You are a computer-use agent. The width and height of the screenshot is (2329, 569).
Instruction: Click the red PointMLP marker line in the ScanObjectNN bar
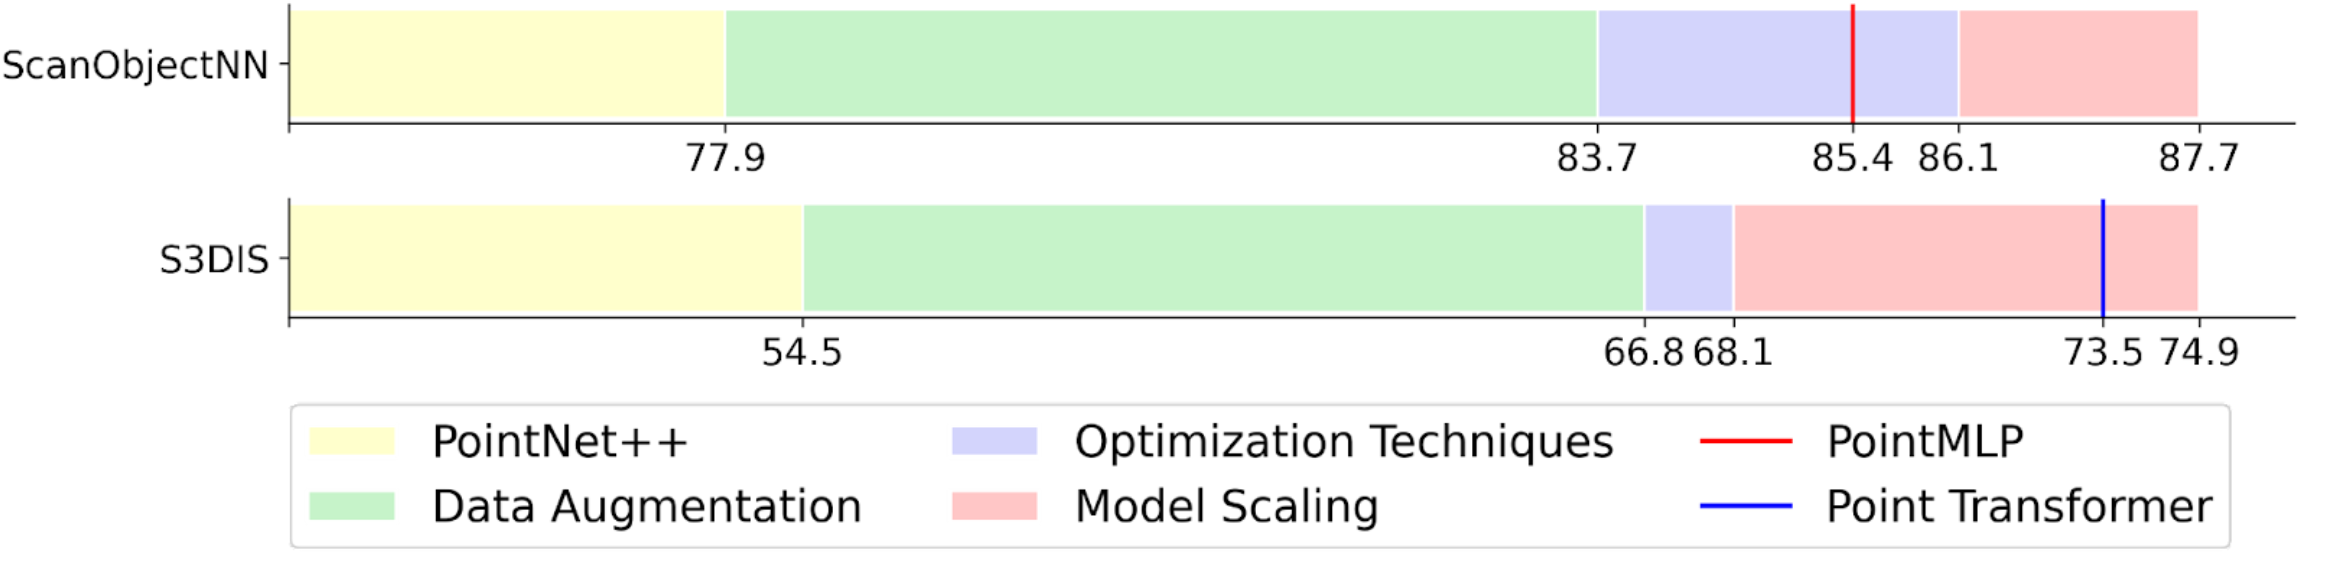(x=1853, y=64)
